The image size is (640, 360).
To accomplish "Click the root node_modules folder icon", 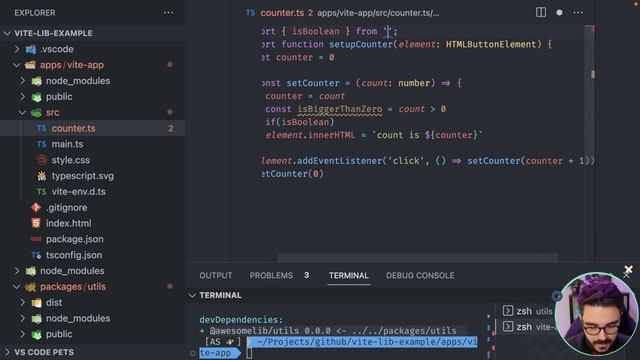I will [31, 271].
